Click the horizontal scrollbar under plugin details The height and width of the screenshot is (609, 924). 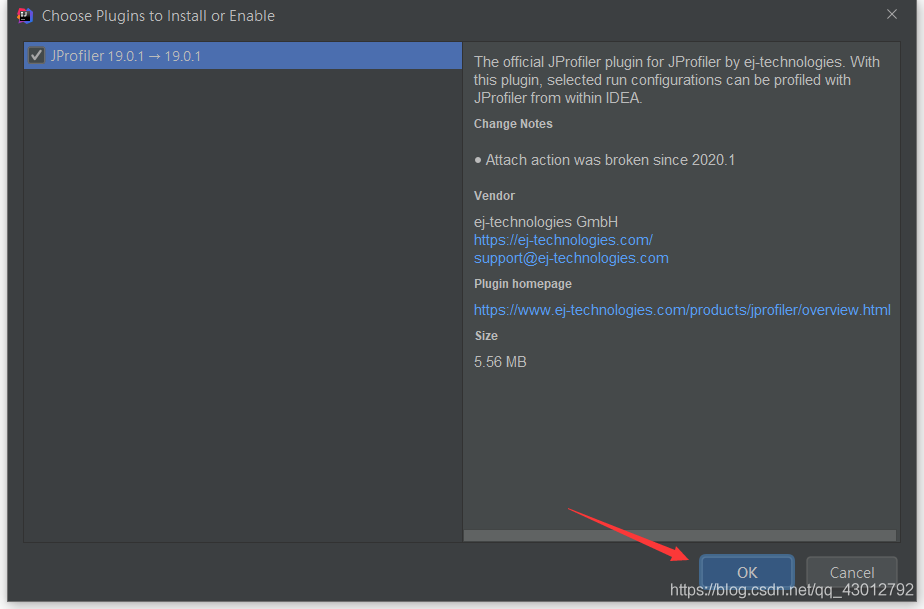[x=679, y=536]
